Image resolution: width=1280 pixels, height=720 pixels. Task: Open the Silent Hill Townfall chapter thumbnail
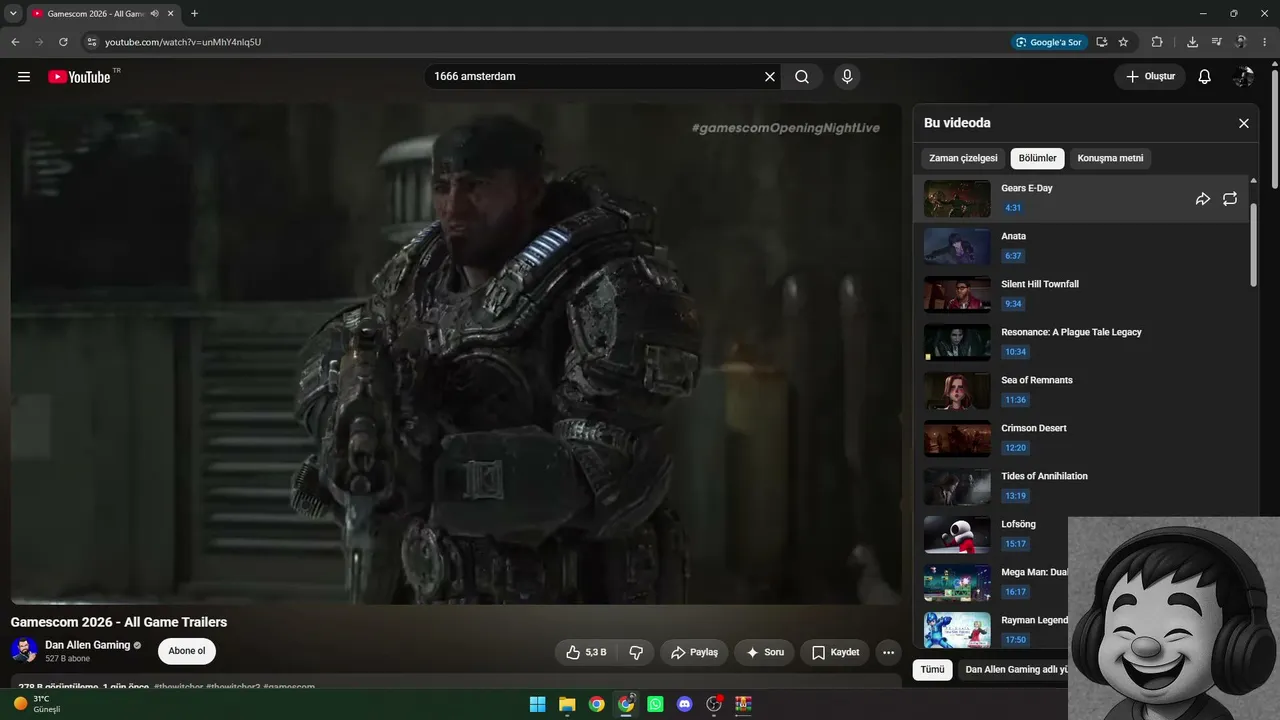pyautogui.click(x=957, y=294)
